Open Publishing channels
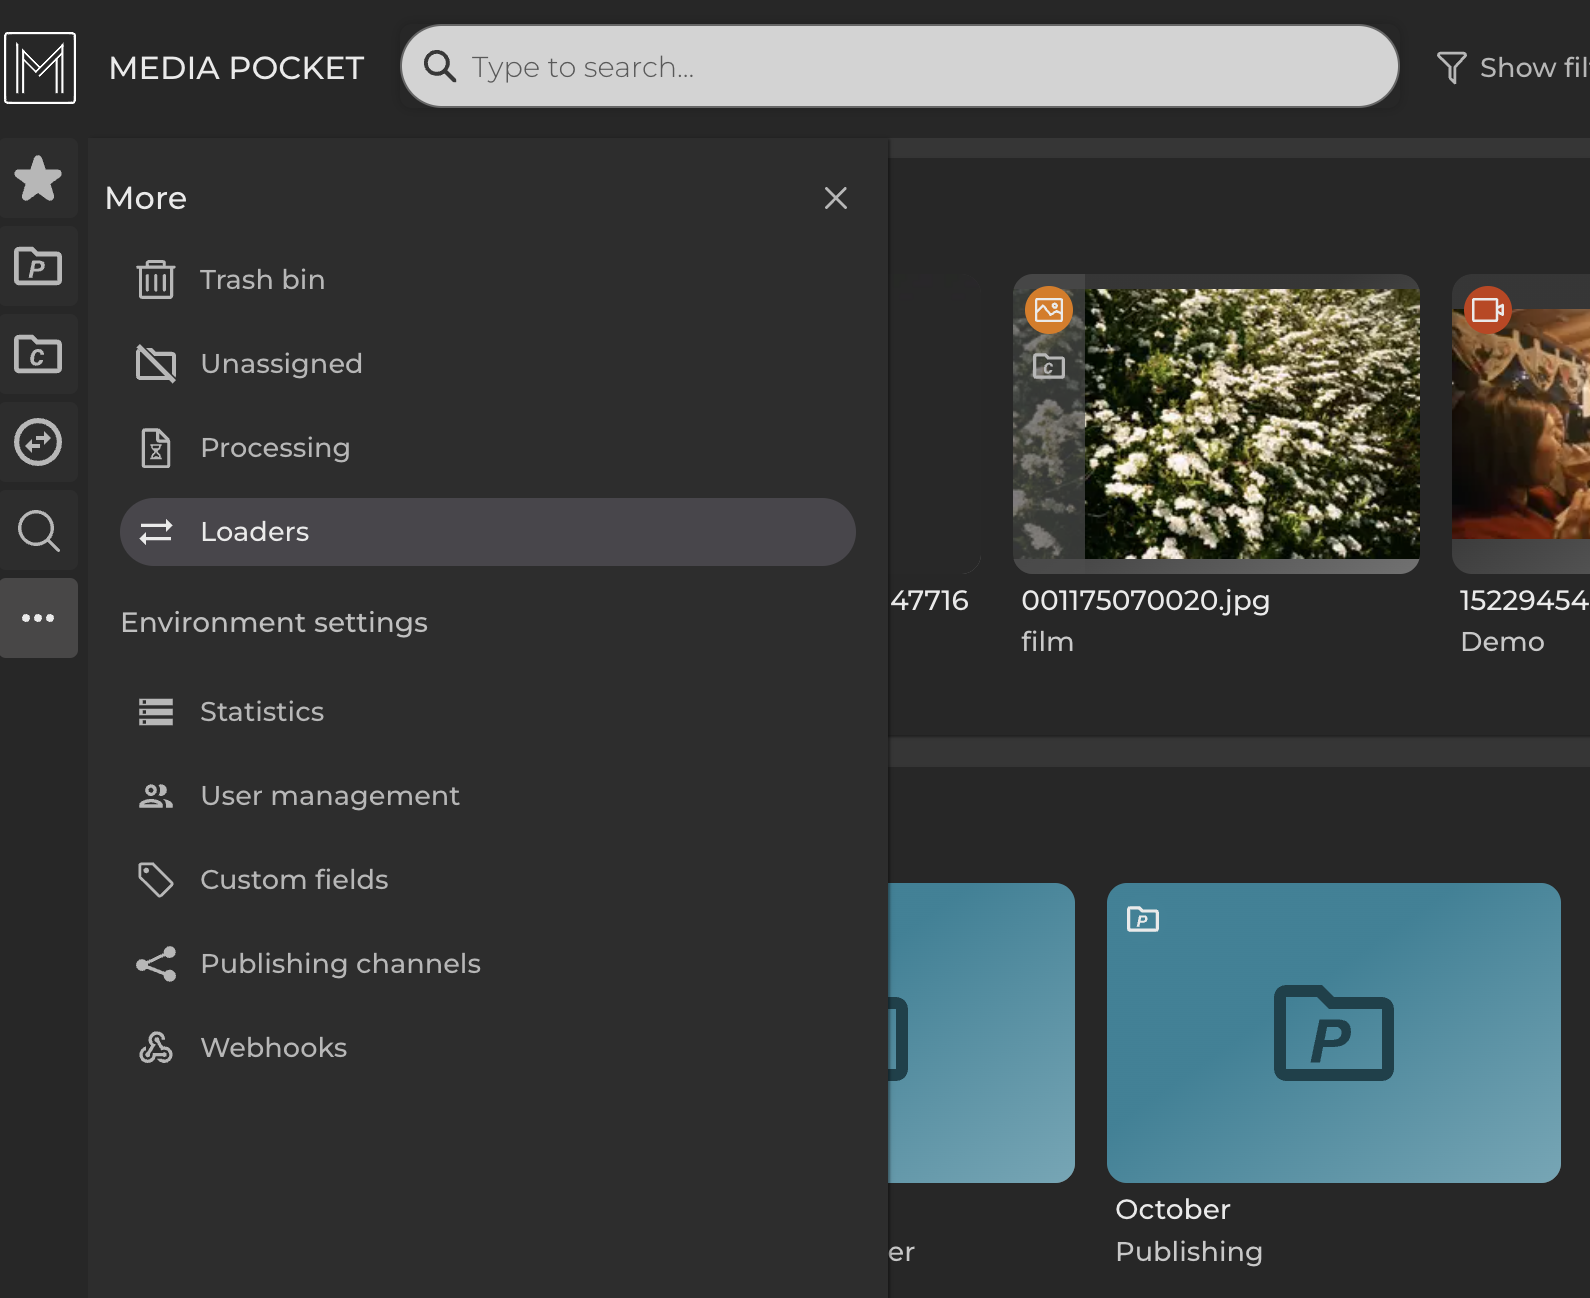 click(x=340, y=964)
